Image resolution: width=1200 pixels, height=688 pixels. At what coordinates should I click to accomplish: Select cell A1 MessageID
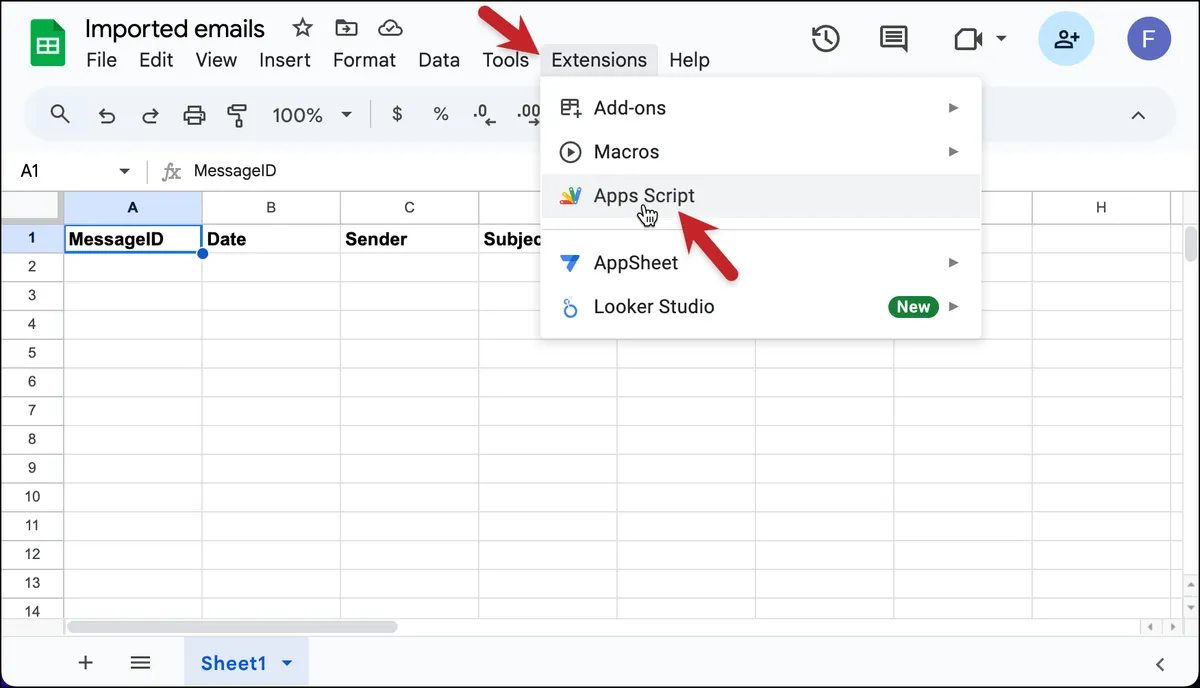[133, 240]
